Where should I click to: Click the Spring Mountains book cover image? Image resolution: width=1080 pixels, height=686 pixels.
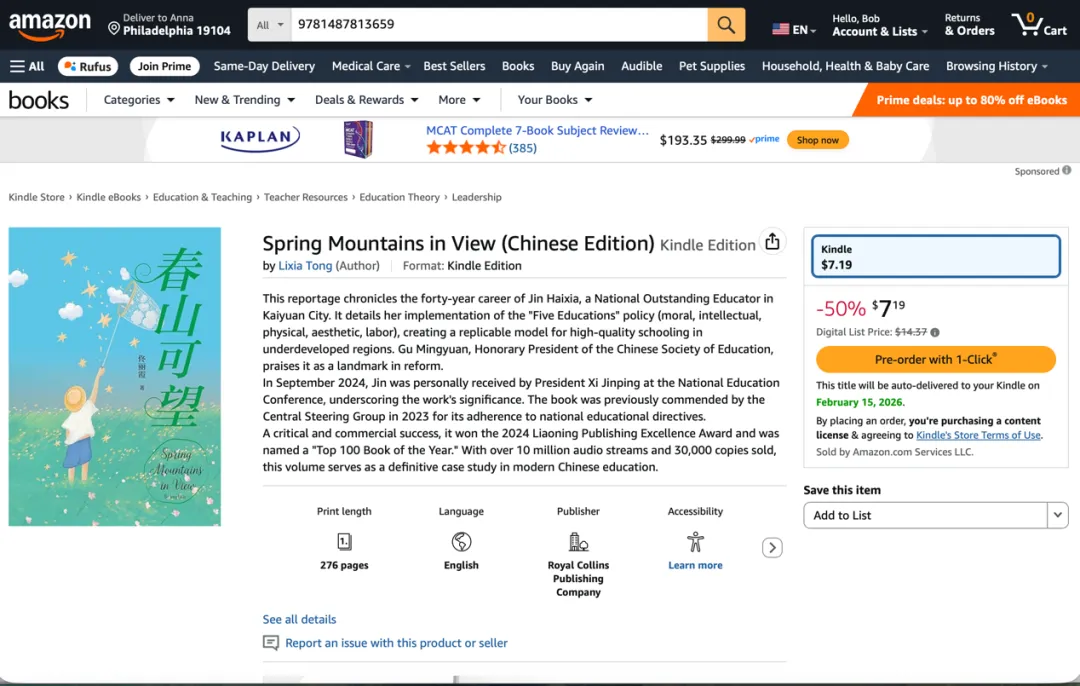tap(115, 376)
